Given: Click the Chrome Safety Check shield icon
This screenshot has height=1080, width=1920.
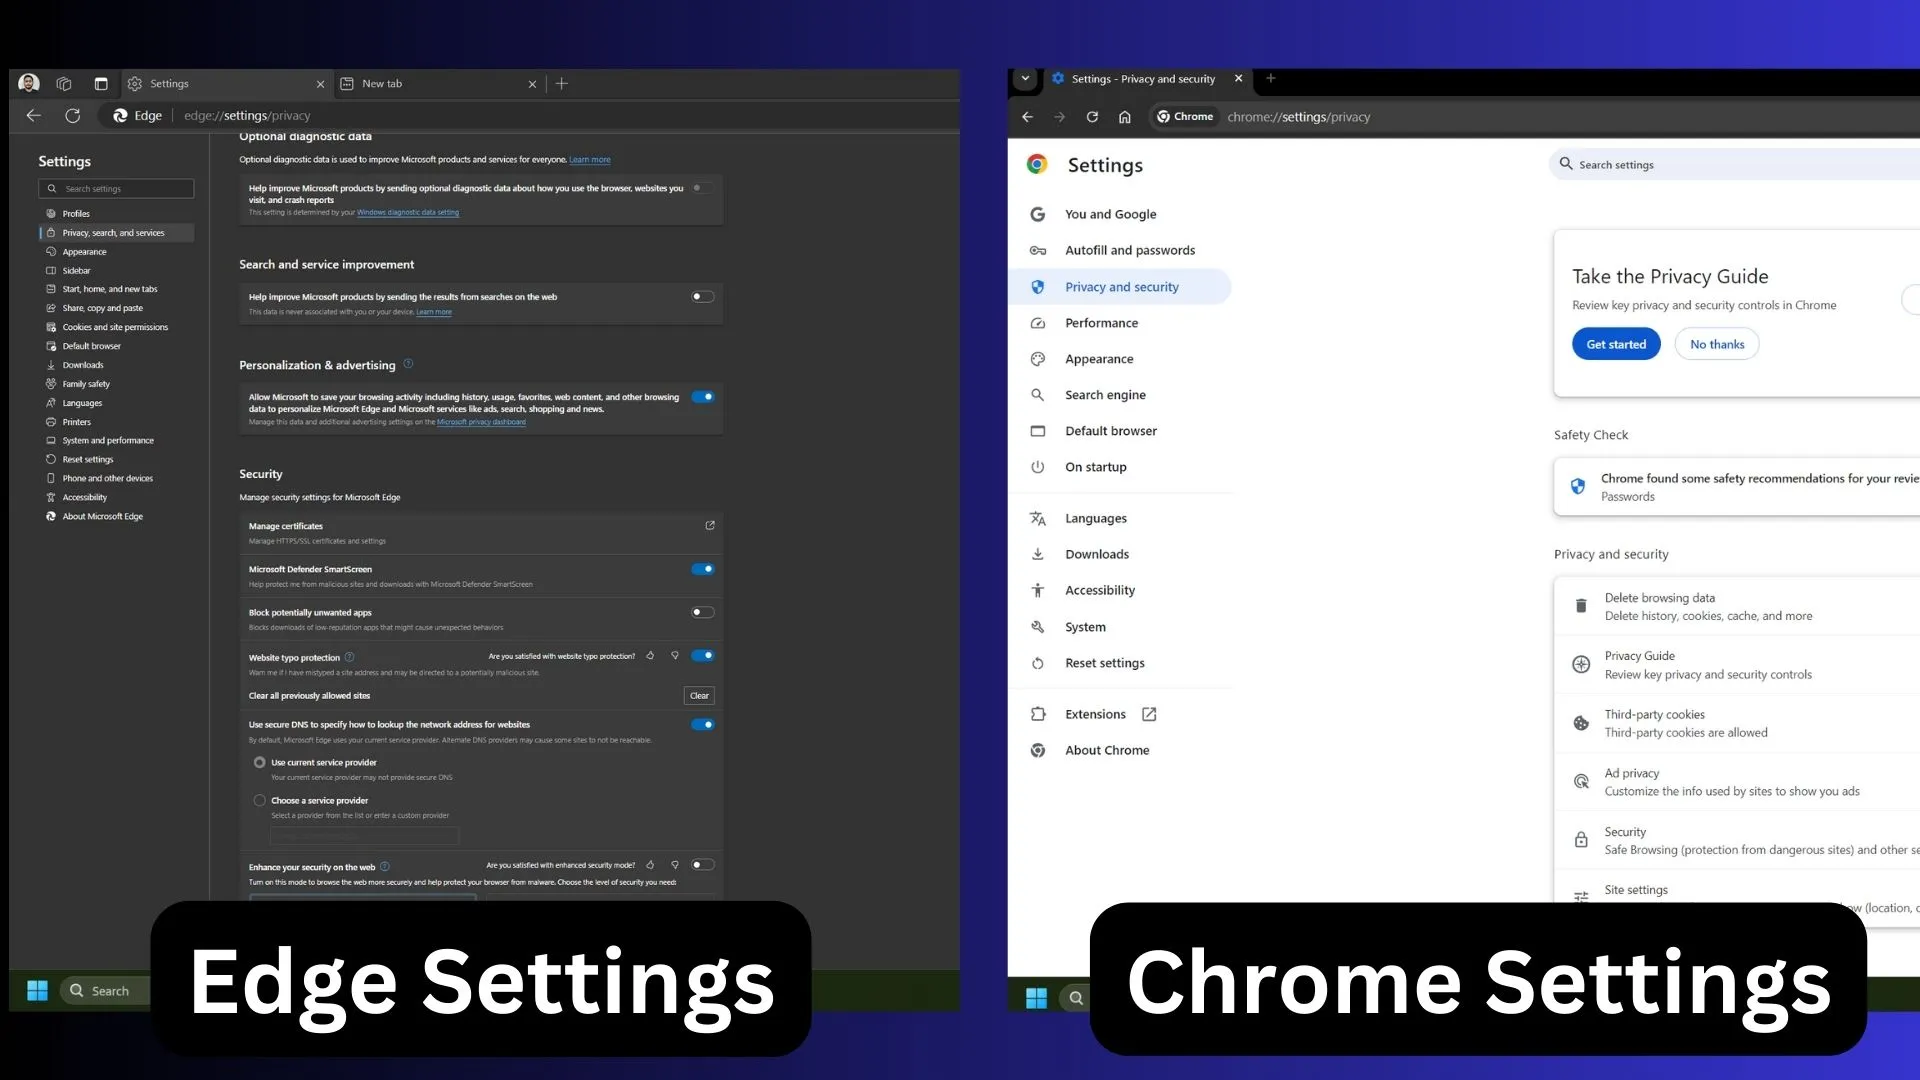Looking at the screenshot, I should click(1580, 484).
